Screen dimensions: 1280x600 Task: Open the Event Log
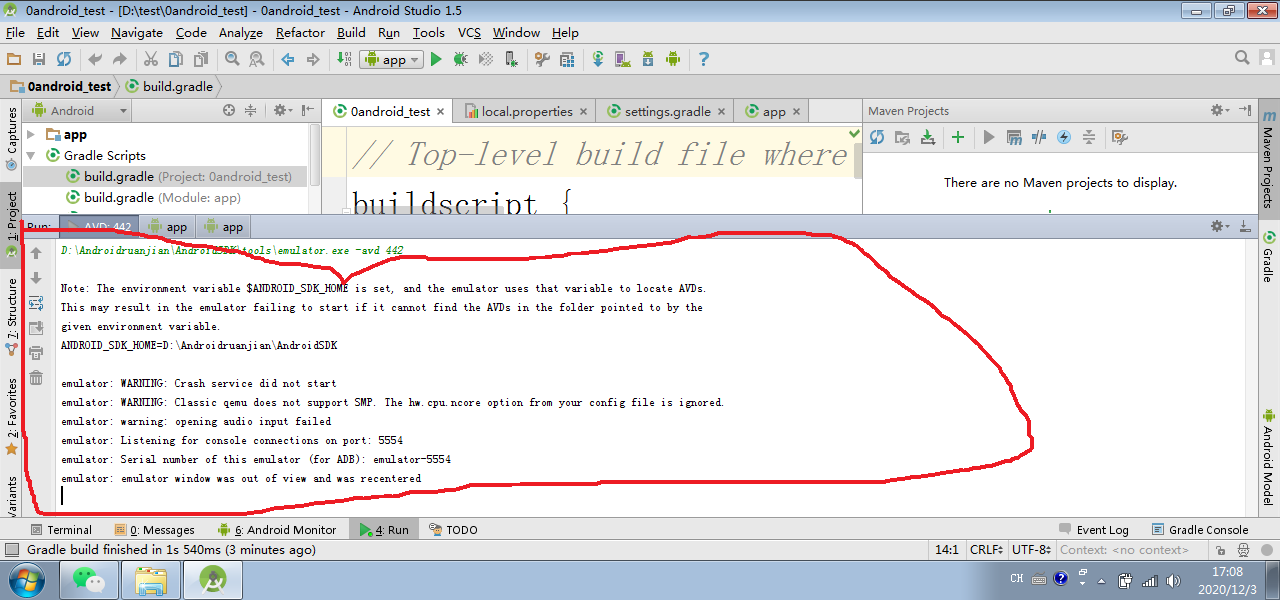click(1093, 530)
